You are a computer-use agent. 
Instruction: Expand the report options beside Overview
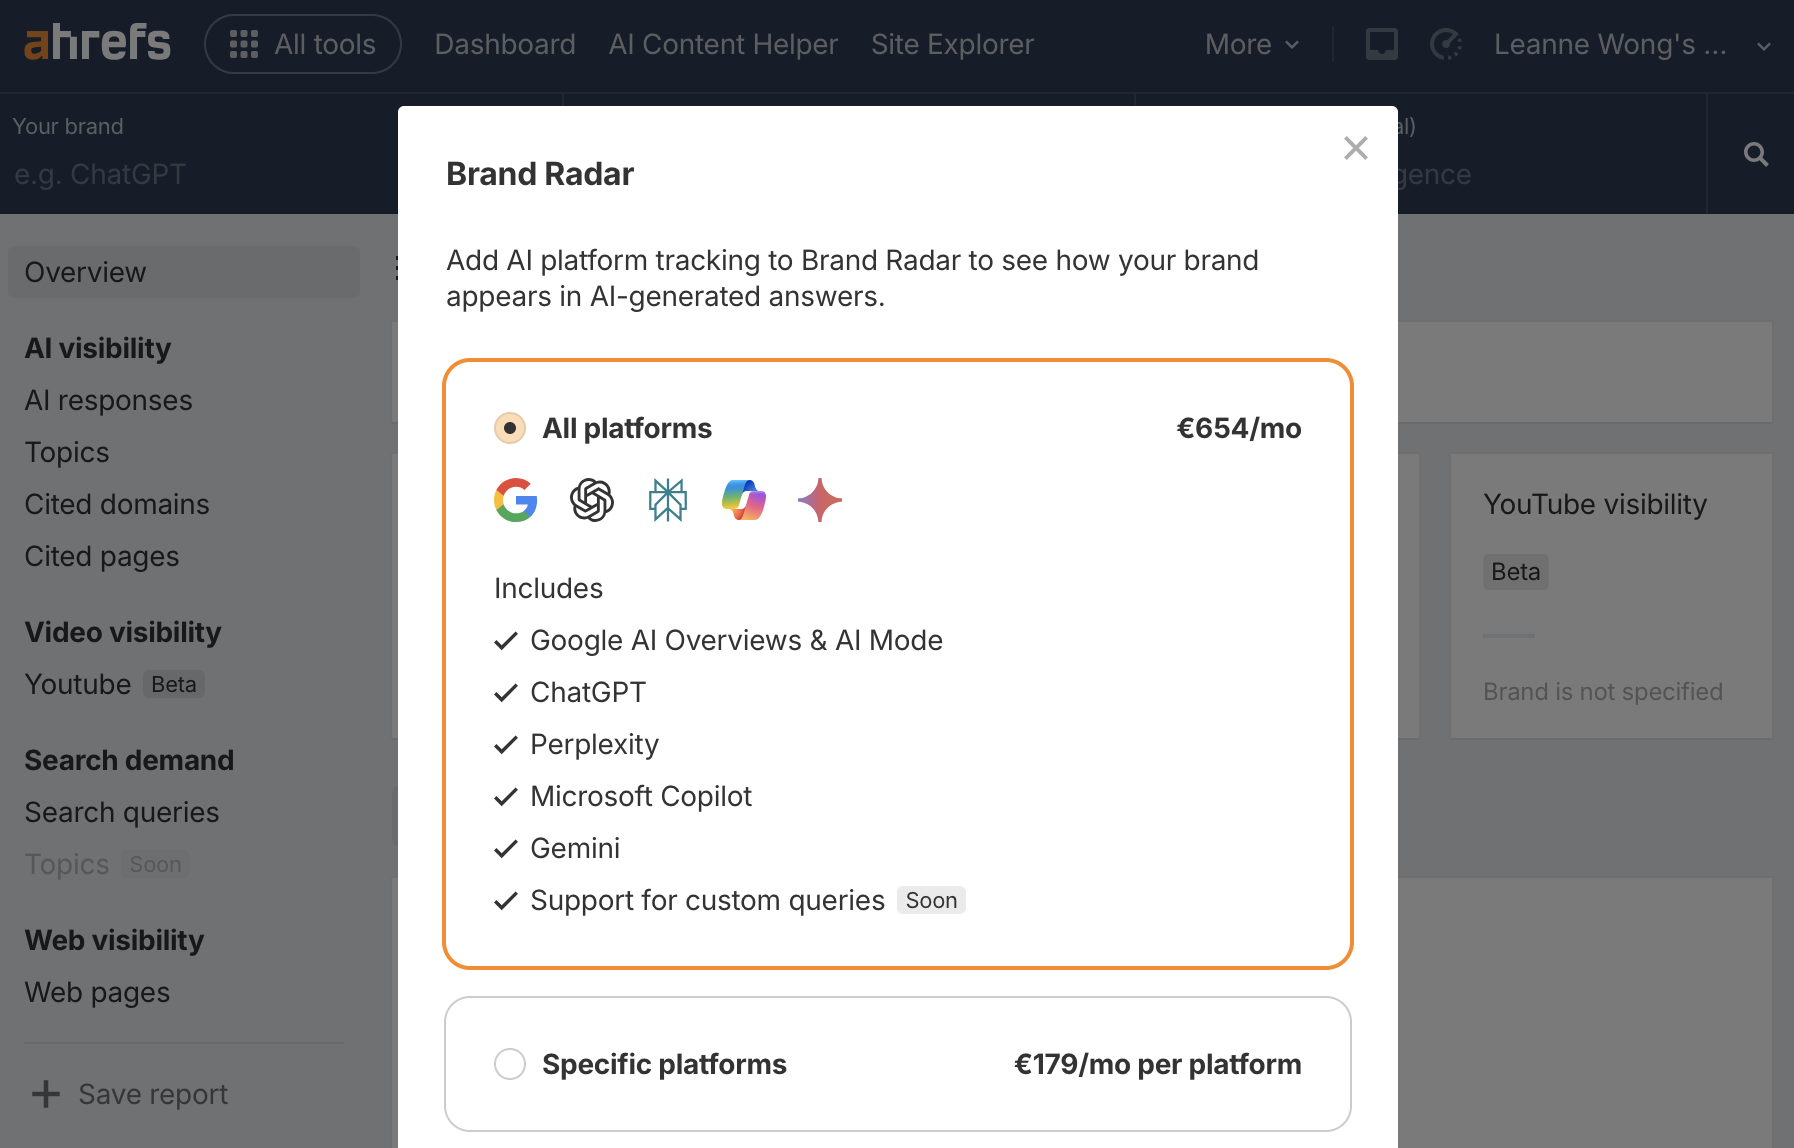(399, 268)
